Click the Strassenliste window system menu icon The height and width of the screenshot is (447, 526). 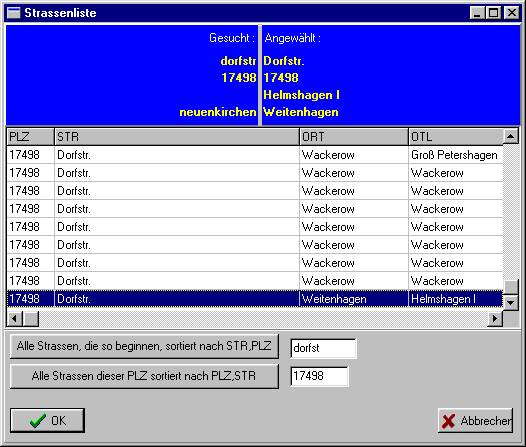(14, 13)
